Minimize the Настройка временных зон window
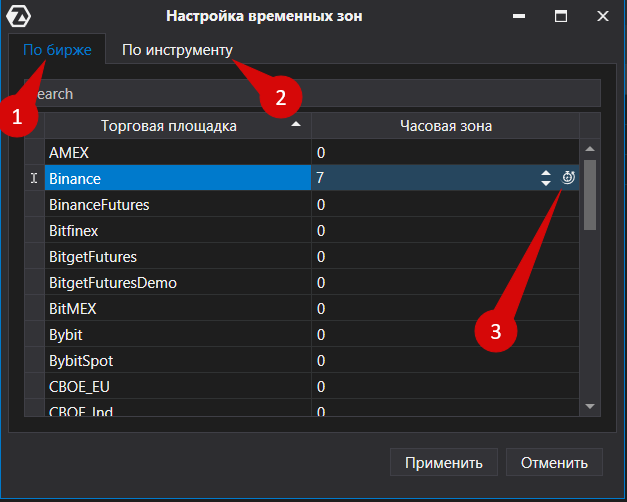 (x=519, y=16)
